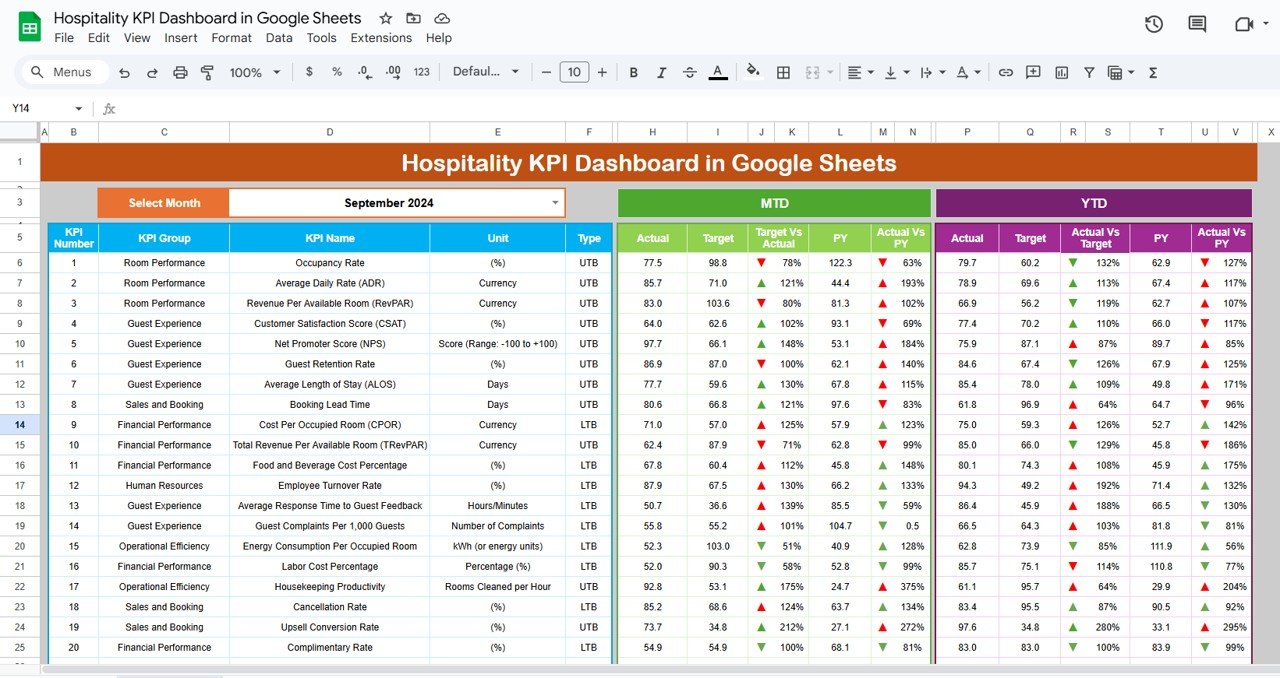
Task: Open the Select Month dropdown
Action: (556, 203)
